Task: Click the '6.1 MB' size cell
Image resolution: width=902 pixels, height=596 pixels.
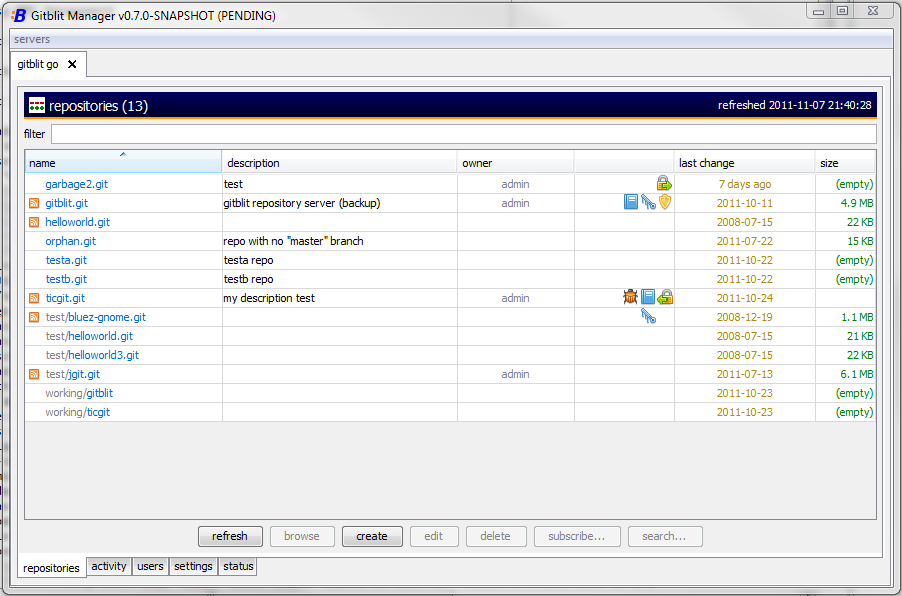Action: 845,374
